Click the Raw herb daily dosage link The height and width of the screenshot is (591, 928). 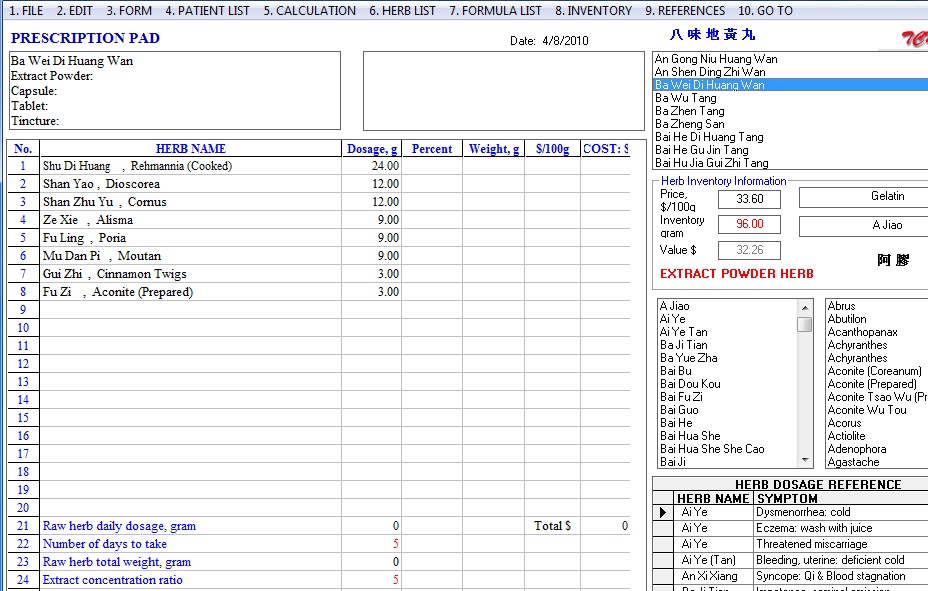coord(119,525)
